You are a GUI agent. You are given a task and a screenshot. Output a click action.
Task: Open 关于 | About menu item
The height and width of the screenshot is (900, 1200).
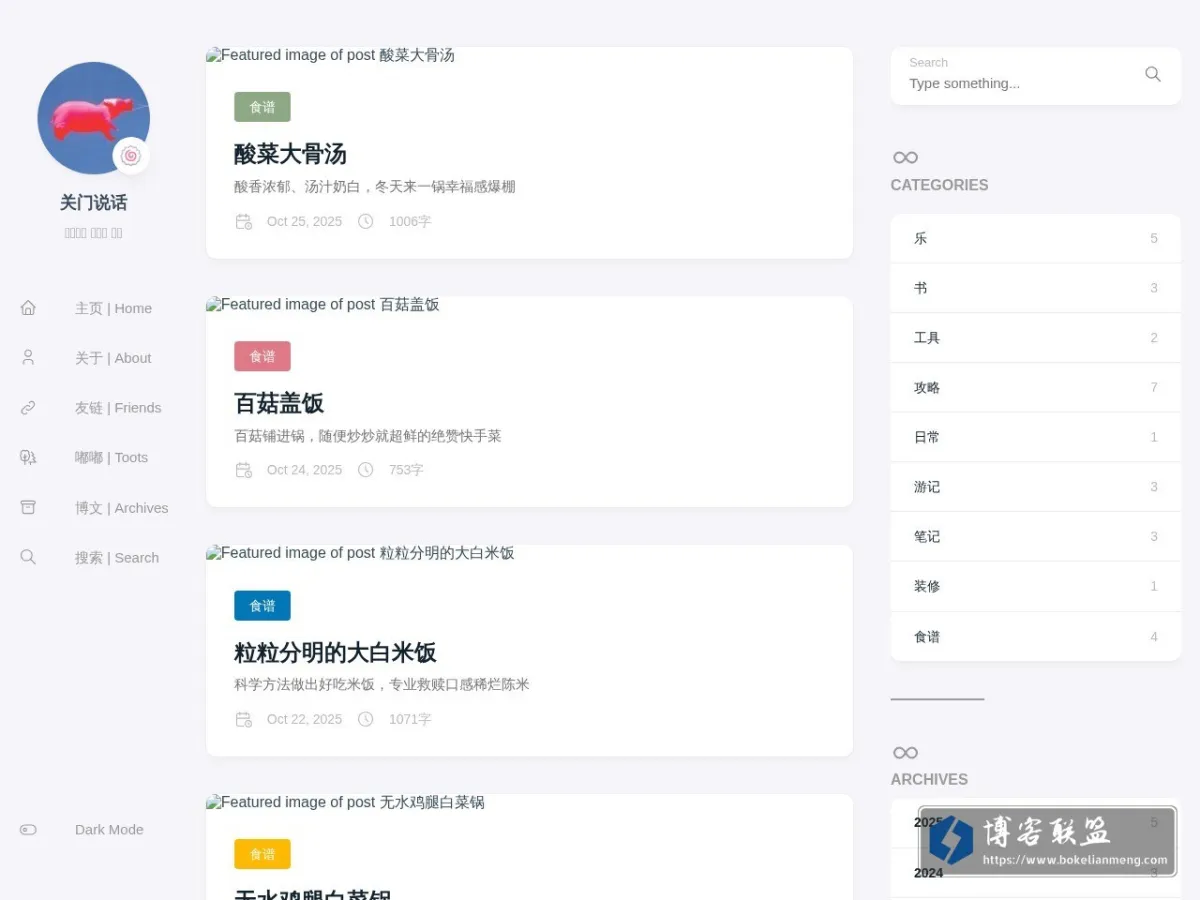point(113,358)
